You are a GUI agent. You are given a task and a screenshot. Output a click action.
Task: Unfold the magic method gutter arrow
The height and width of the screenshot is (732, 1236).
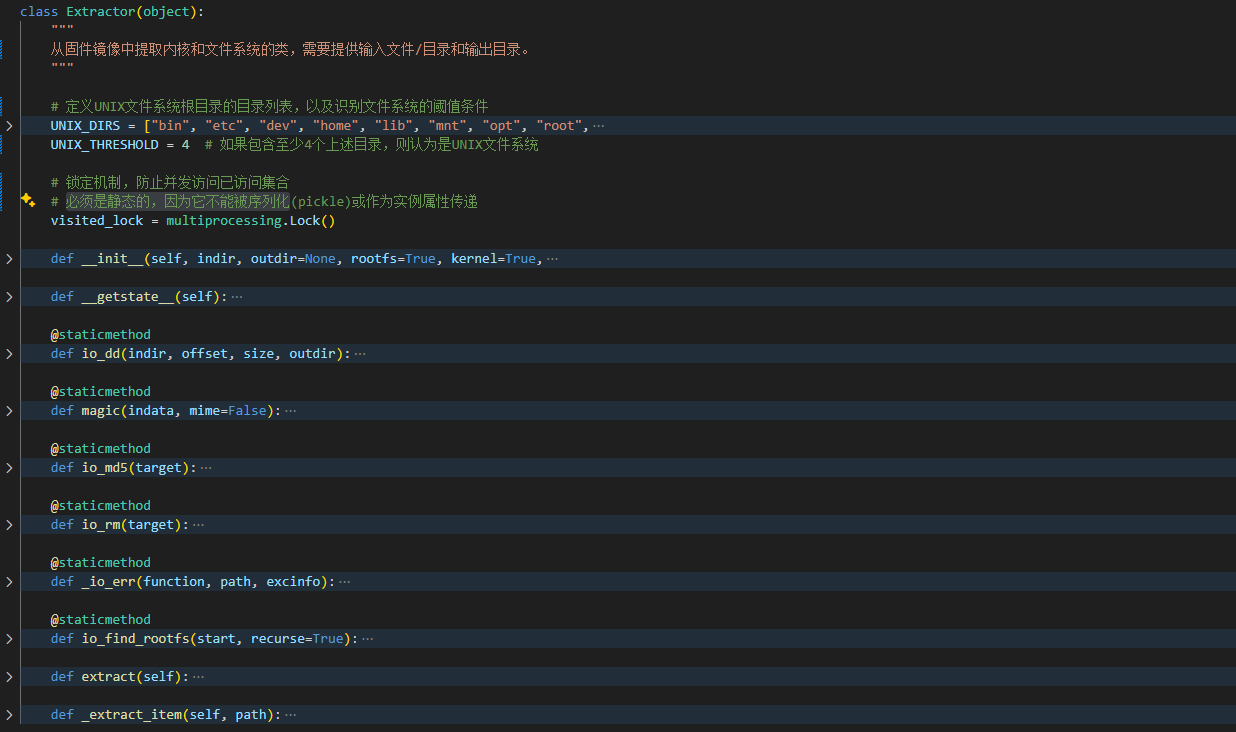pyautogui.click(x=9, y=411)
